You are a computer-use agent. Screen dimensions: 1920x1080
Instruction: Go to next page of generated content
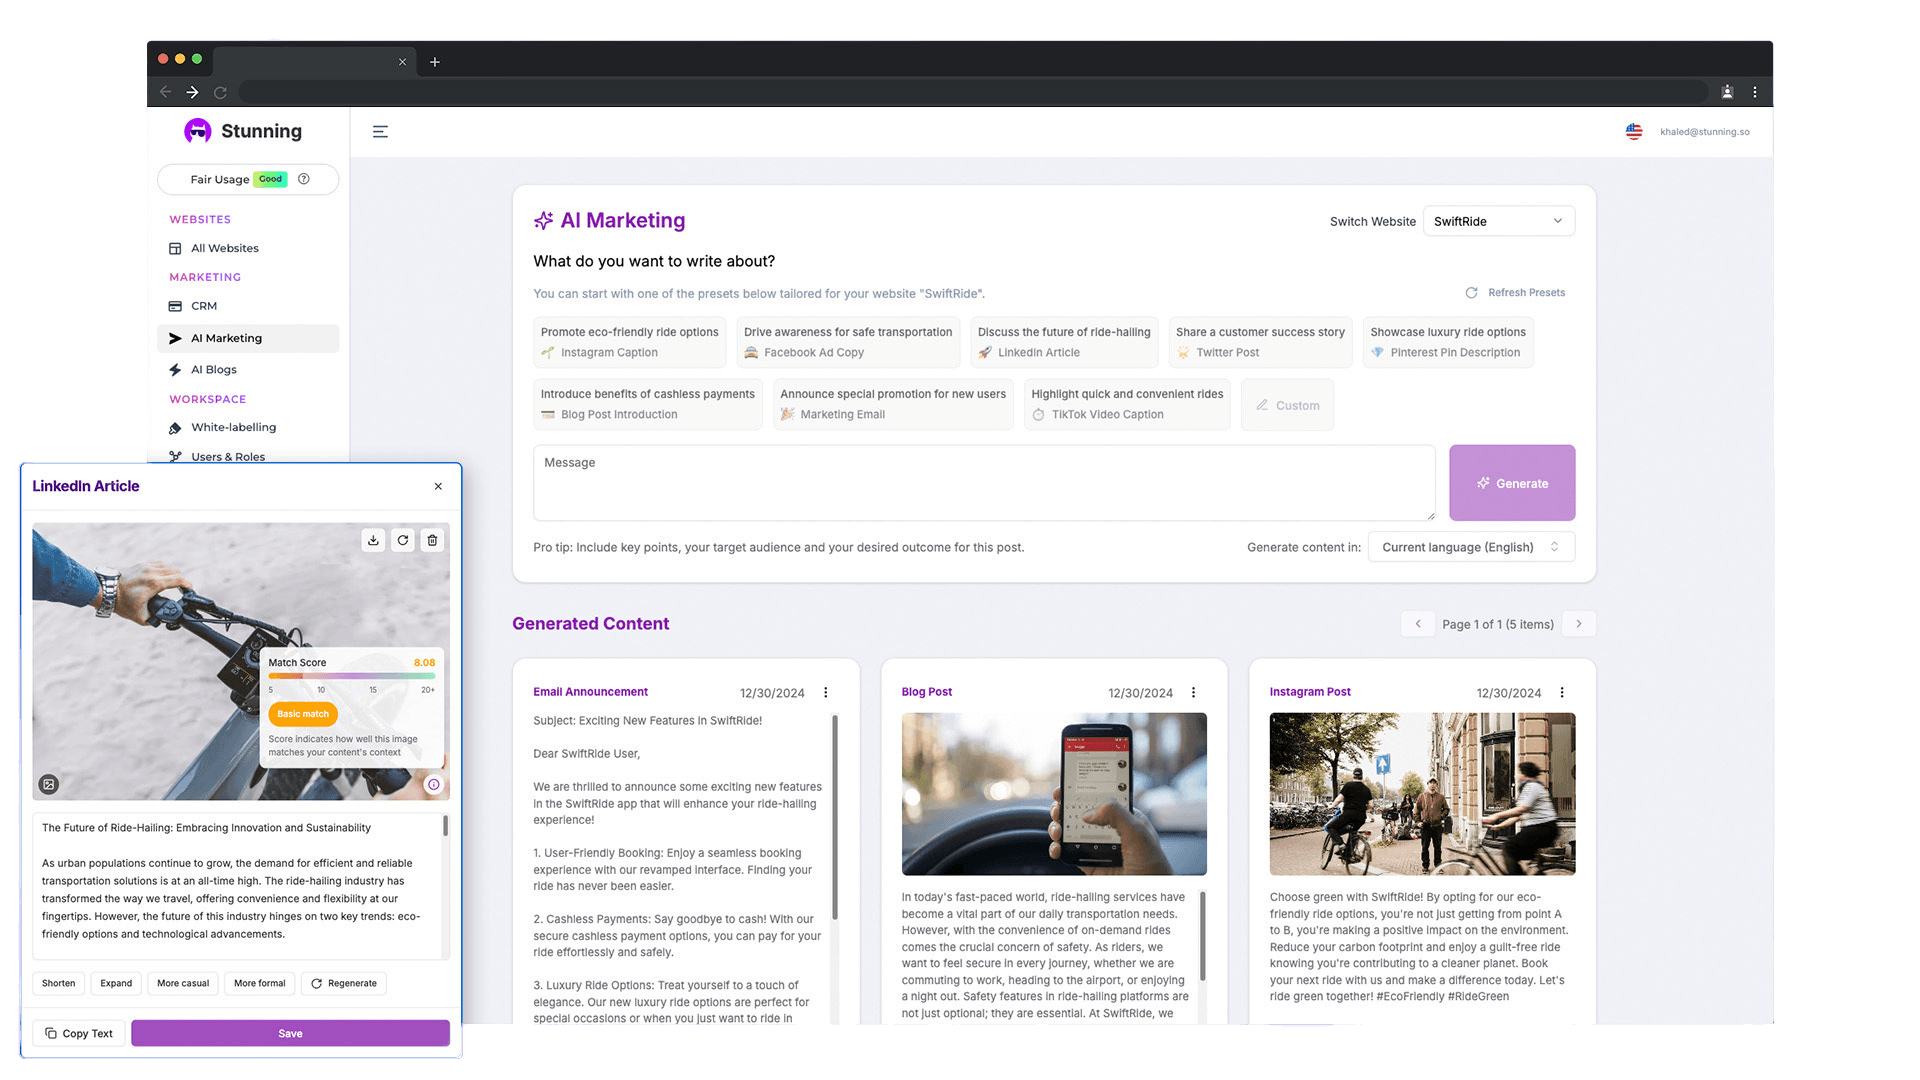pyautogui.click(x=1579, y=624)
